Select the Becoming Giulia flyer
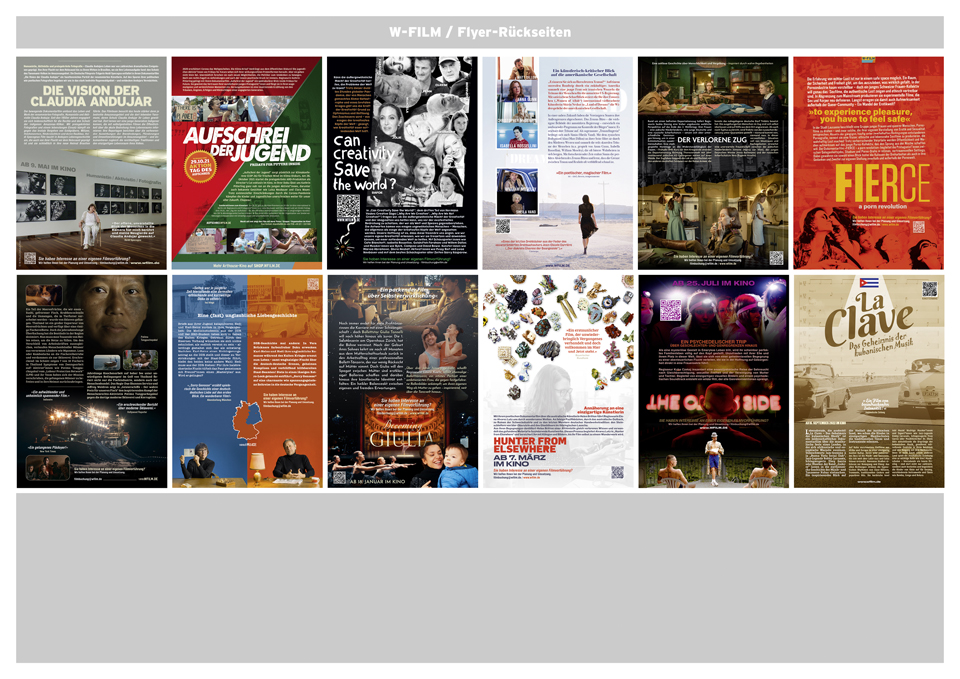 point(402,381)
